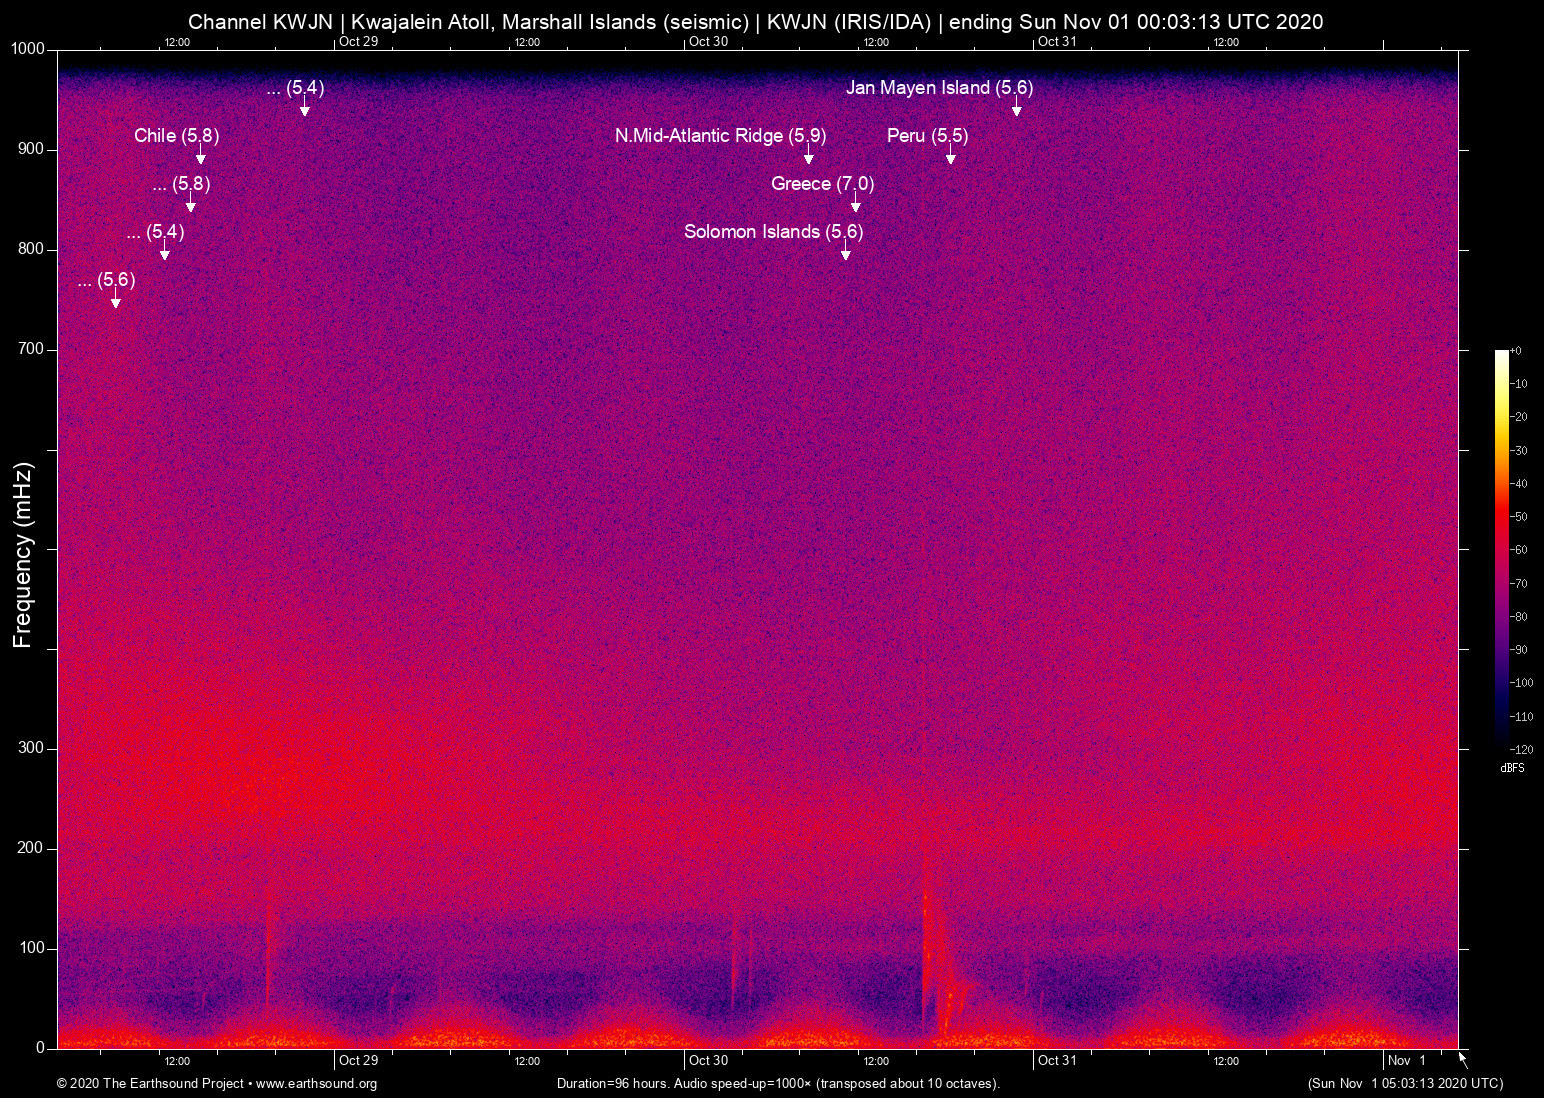1544x1098 pixels.
Task: Click the www.earthsound.org link in the footer
Action: 316,1084
